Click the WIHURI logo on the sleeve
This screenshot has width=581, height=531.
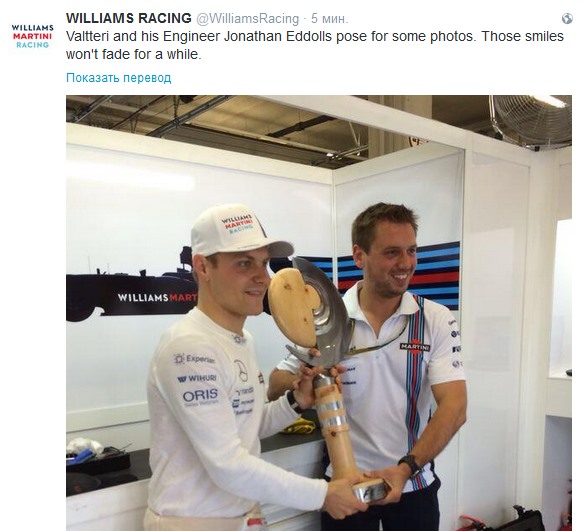(197, 378)
